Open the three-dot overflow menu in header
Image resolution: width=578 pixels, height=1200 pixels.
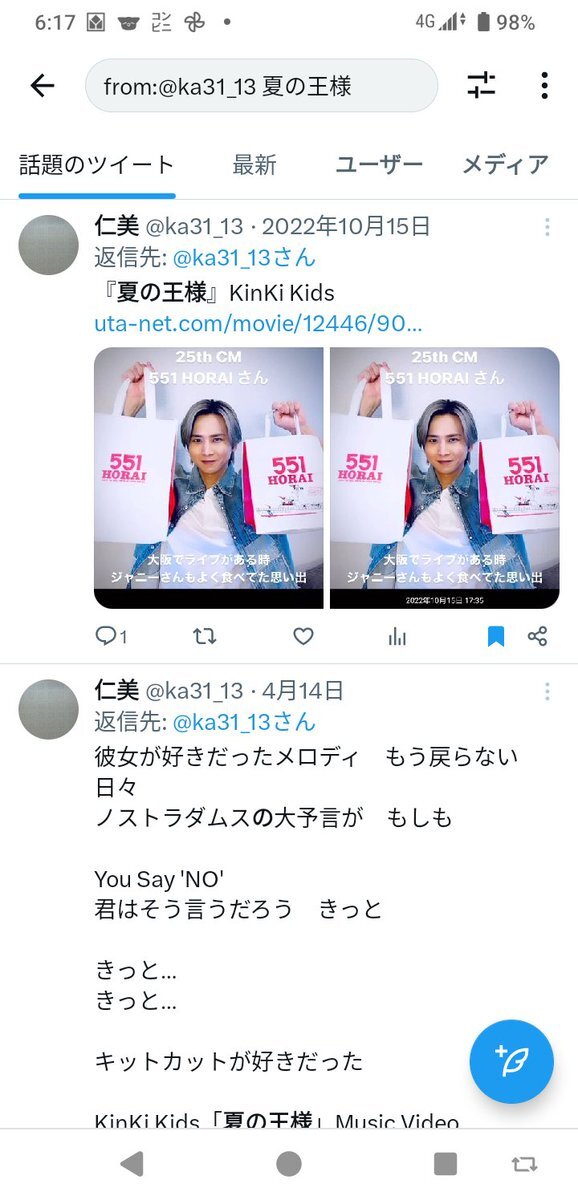[x=544, y=86]
